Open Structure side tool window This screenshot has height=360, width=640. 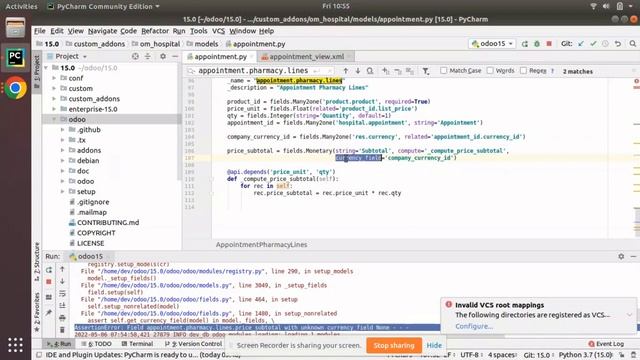tap(37, 261)
